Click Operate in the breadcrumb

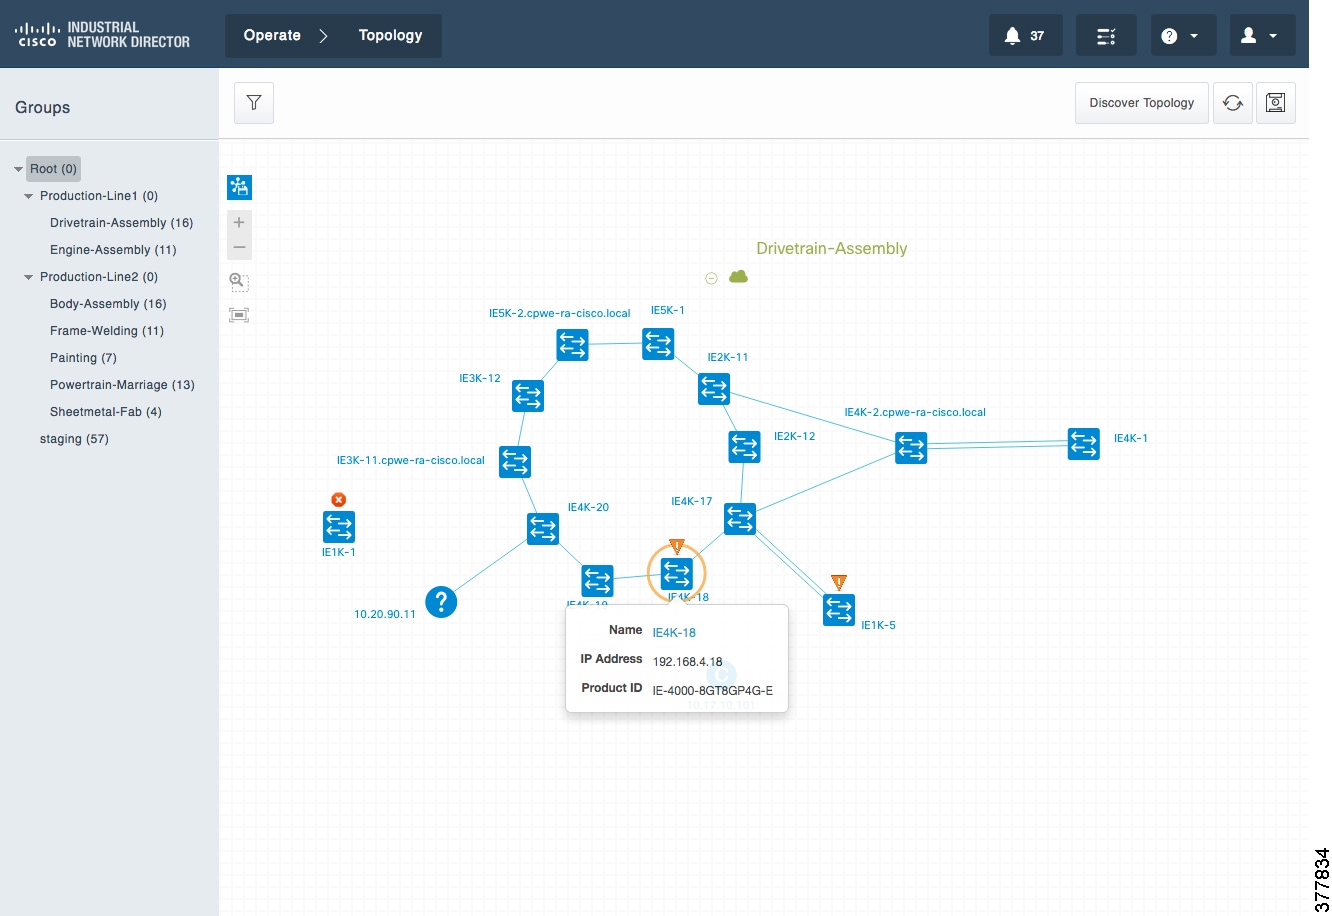coord(272,35)
